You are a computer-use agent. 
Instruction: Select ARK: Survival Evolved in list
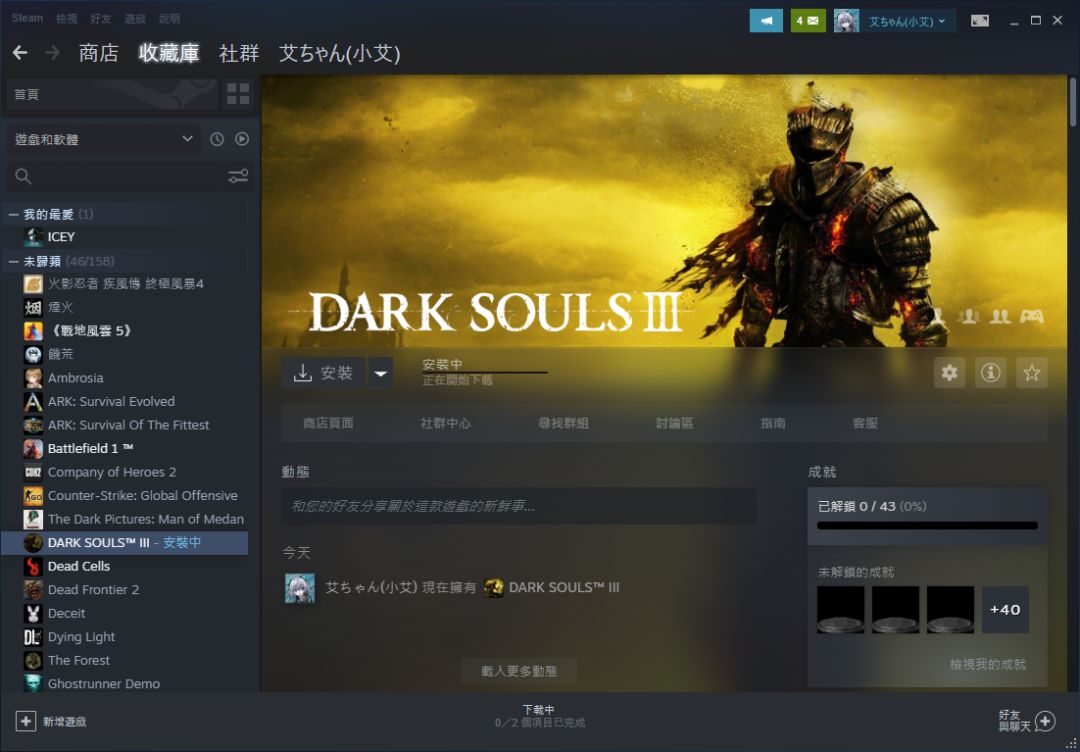pyautogui.click(x=125, y=401)
